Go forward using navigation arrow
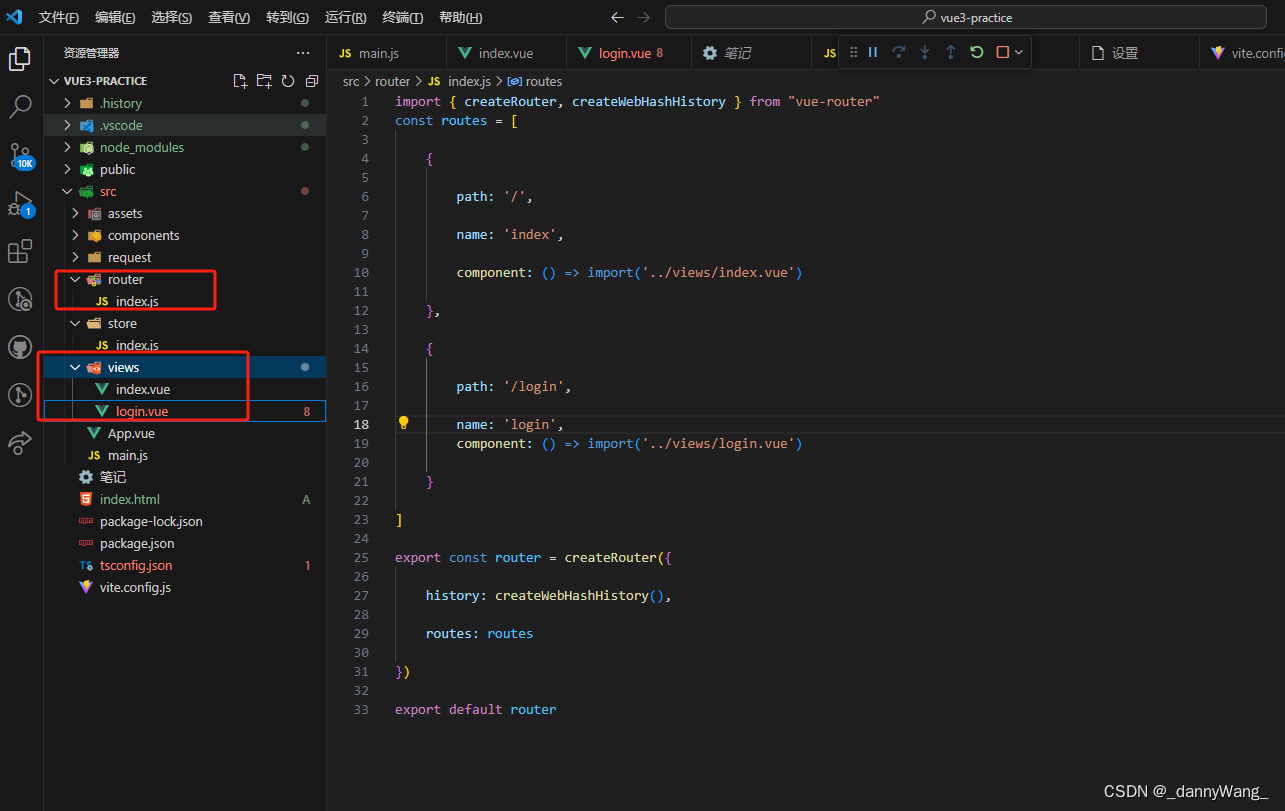This screenshot has height=811, width=1285. click(x=643, y=17)
